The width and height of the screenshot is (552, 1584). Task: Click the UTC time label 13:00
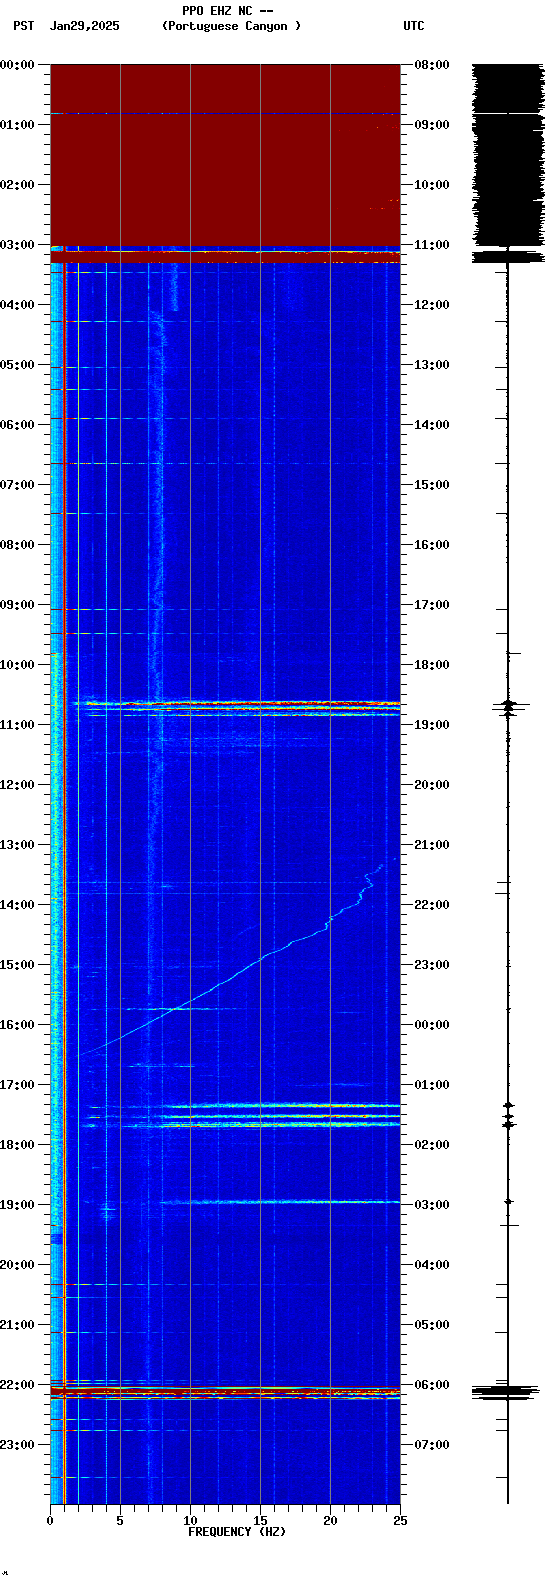pyautogui.click(x=431, y=364)
